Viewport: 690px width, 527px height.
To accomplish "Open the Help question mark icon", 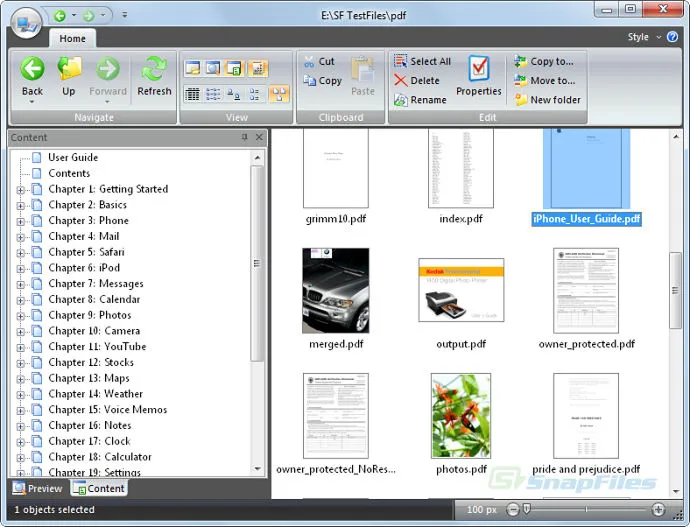I will pyautogui.click(x=672, y=37).
